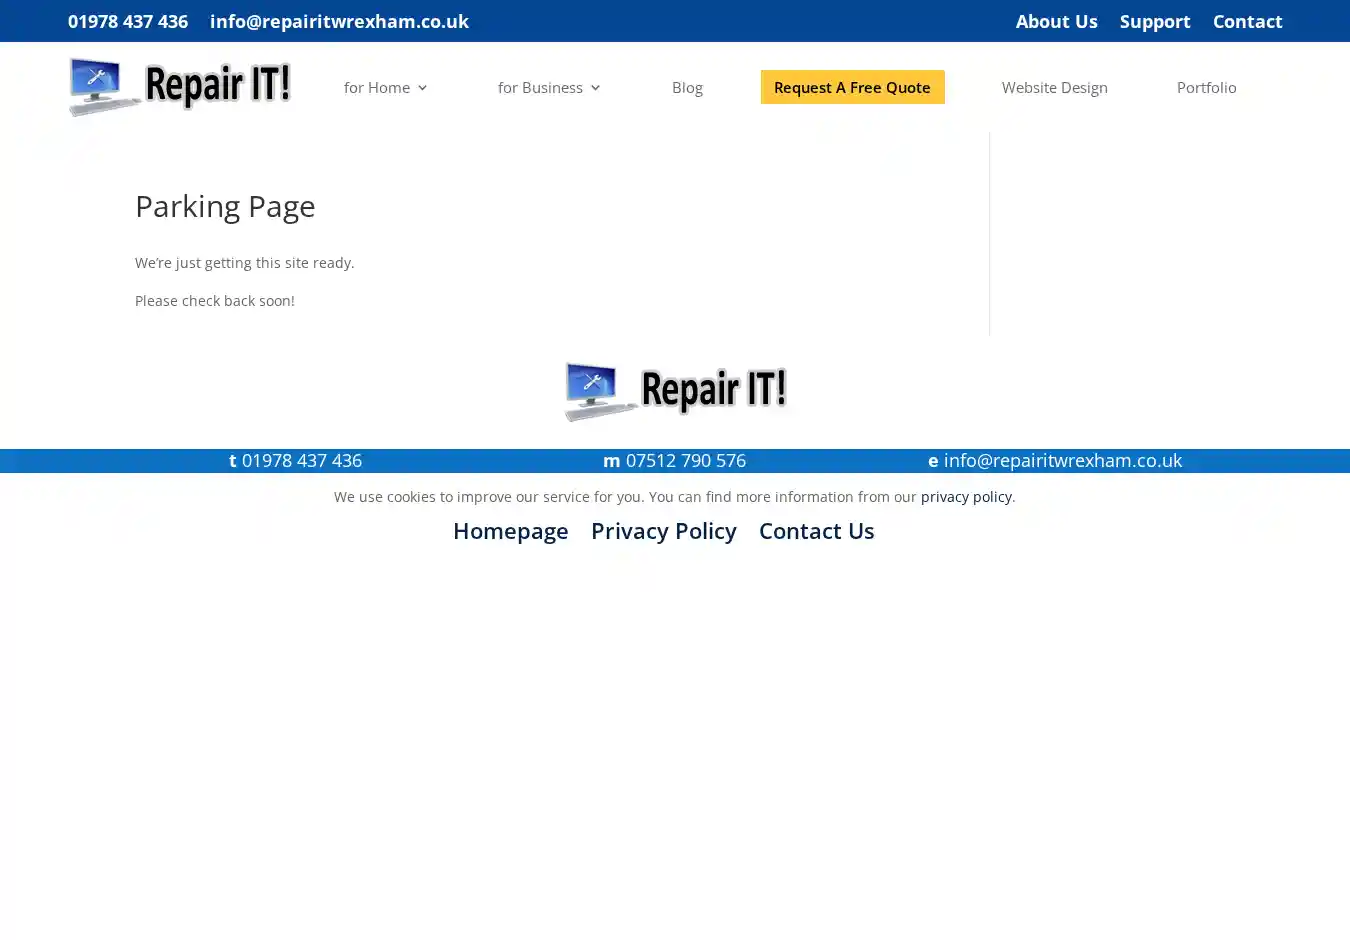The height and width of the screenshot is (940, 1350).
Task: Go to Homepage from the footer
Action: point(510,531)
